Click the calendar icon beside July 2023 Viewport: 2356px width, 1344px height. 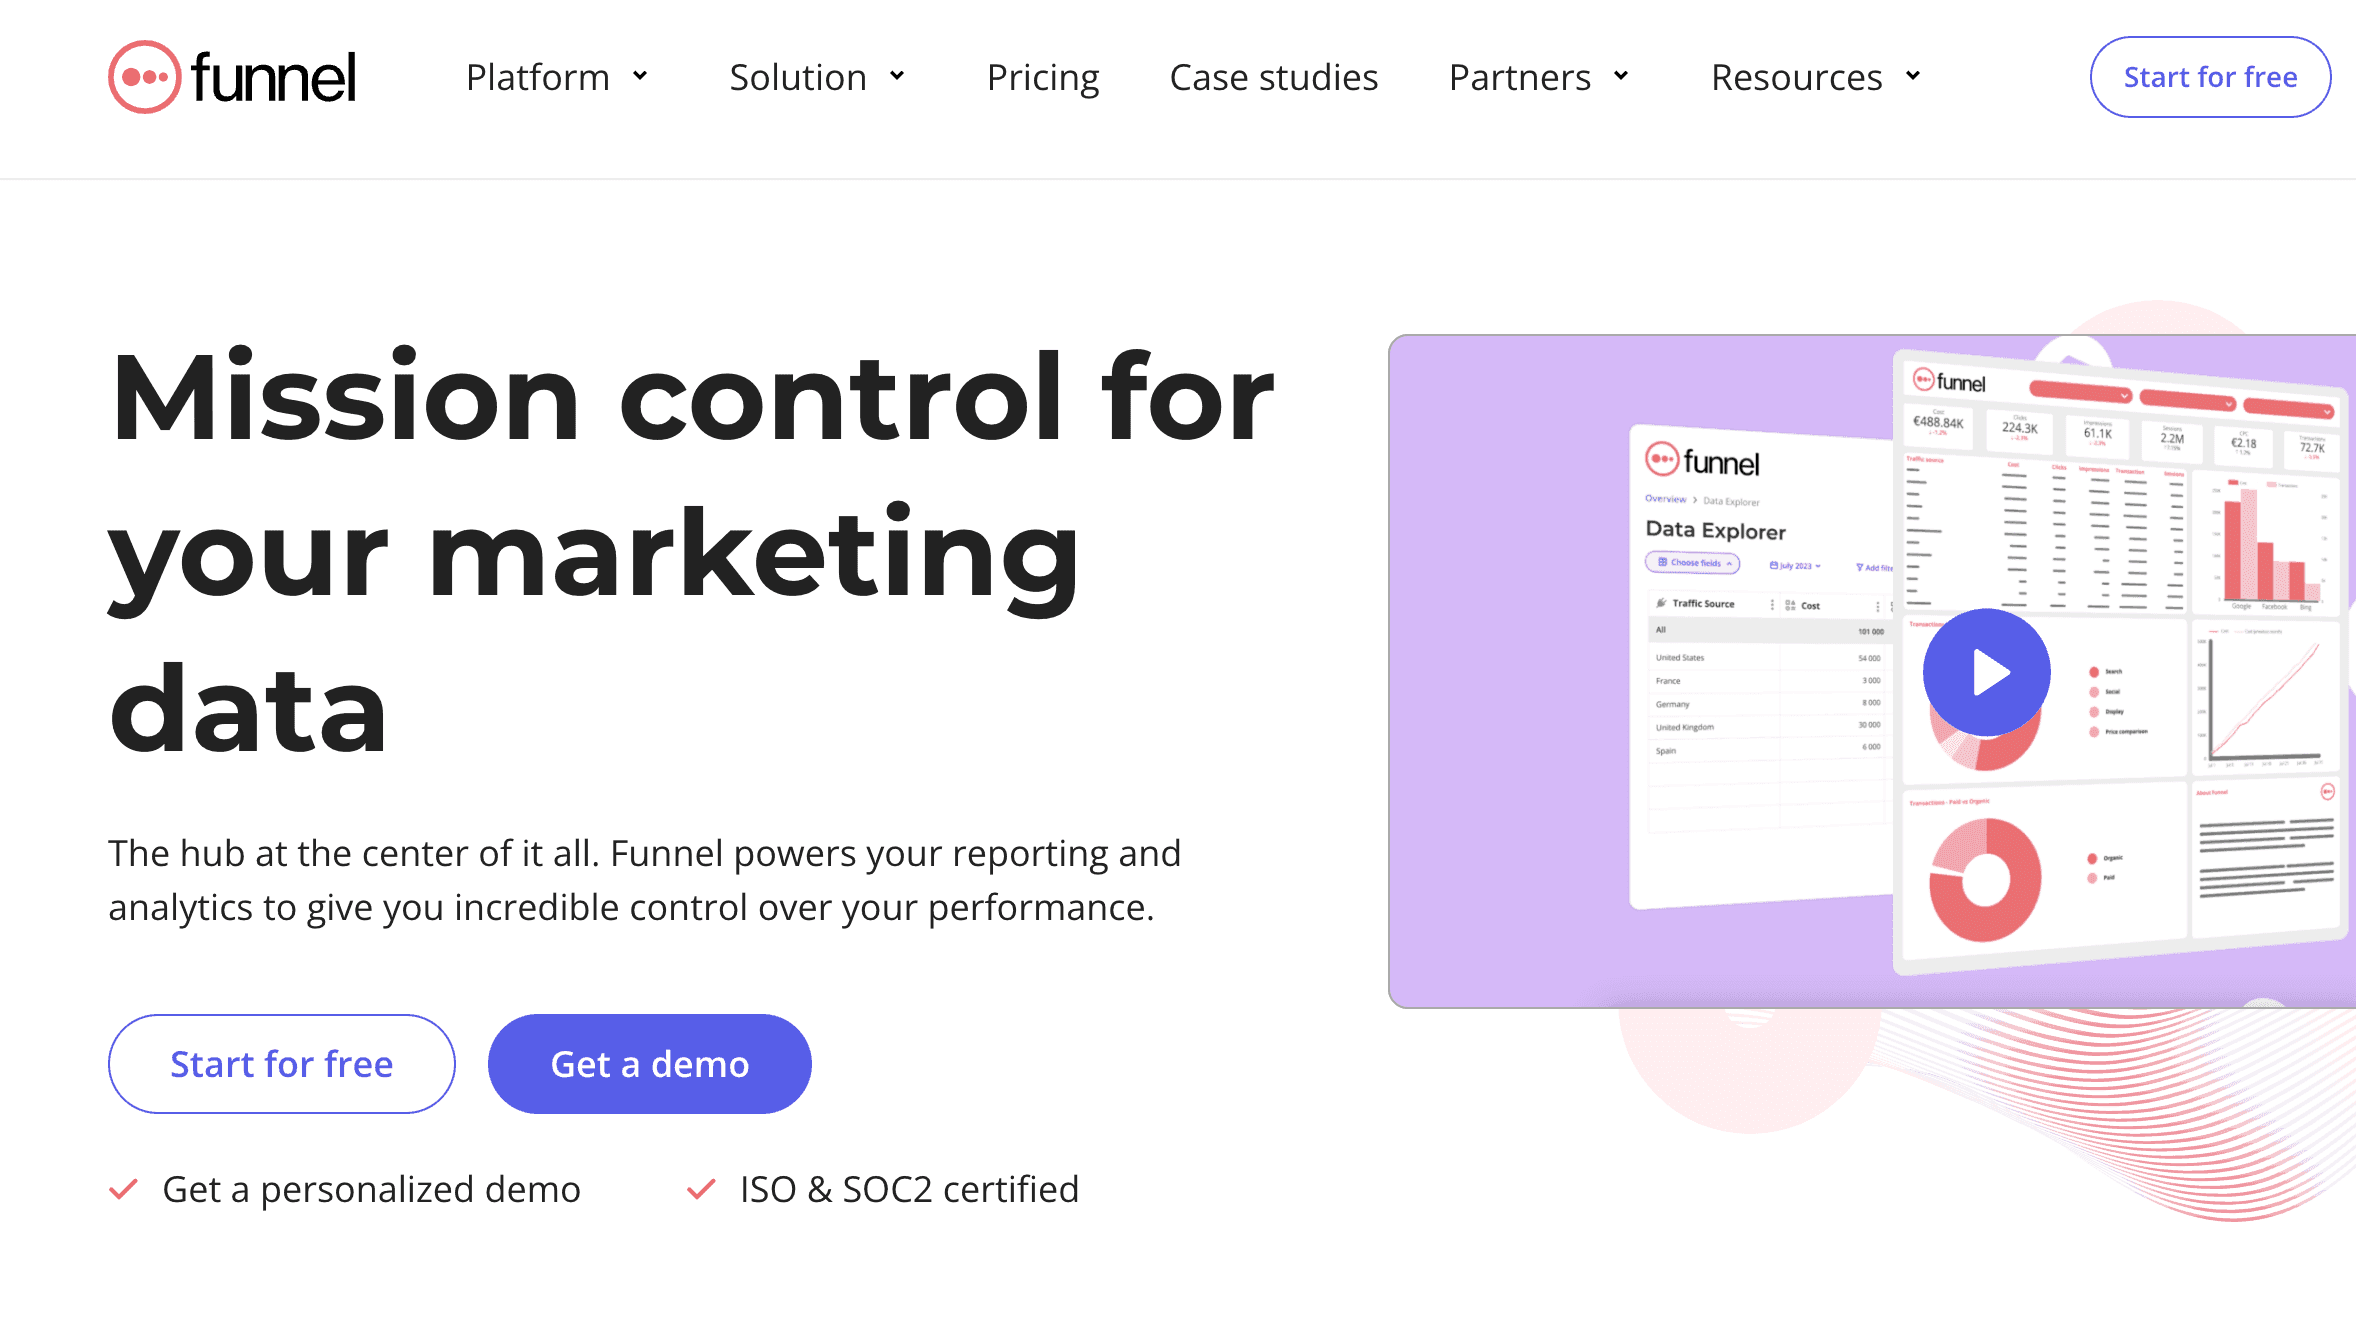click(x=1773, y=566)
